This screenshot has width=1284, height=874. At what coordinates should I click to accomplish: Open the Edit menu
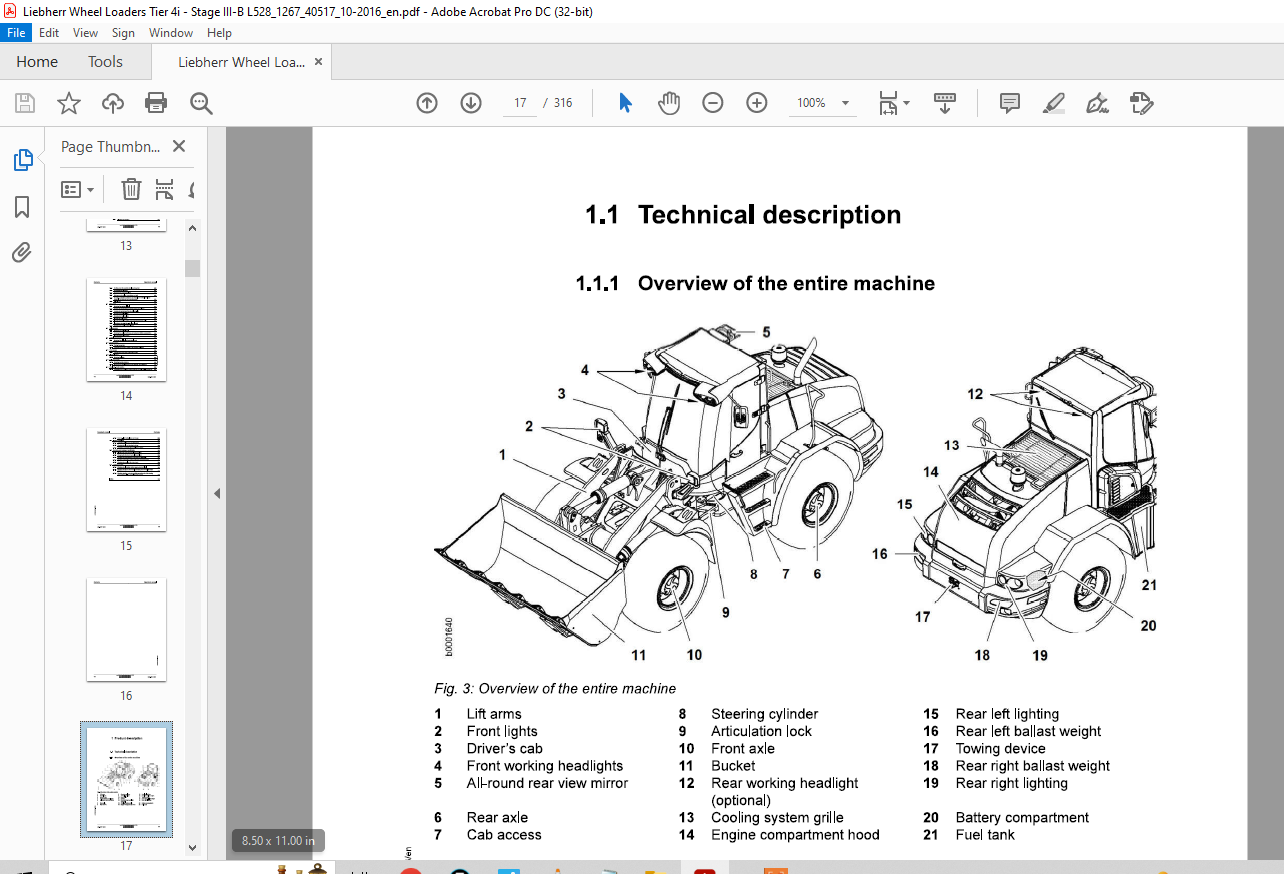click(49, 33)
